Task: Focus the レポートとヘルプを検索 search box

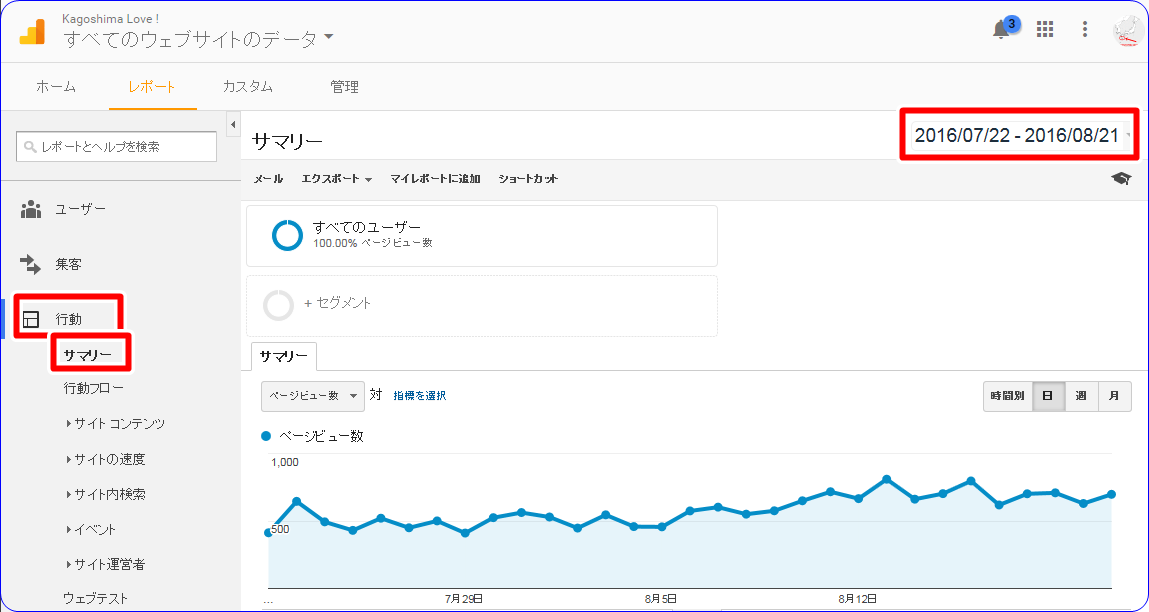Action: (x=117, y=147)
